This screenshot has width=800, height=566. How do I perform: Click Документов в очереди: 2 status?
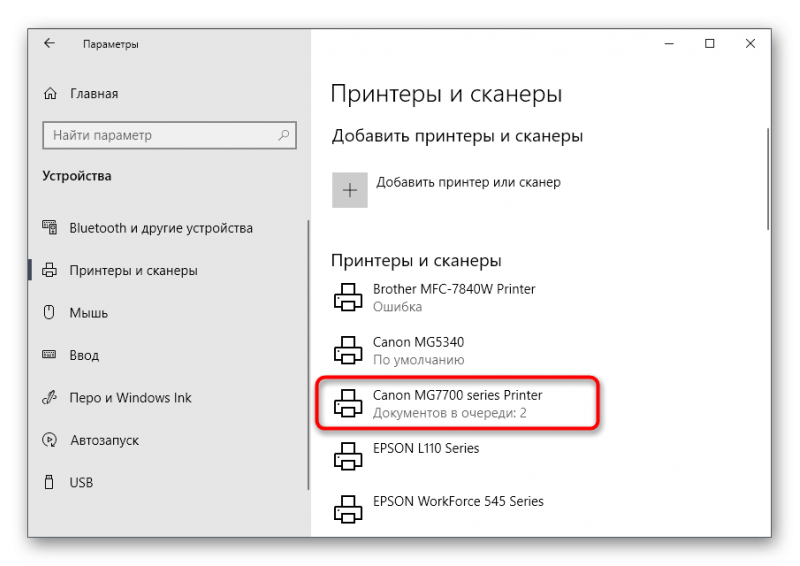coord(449,413)
